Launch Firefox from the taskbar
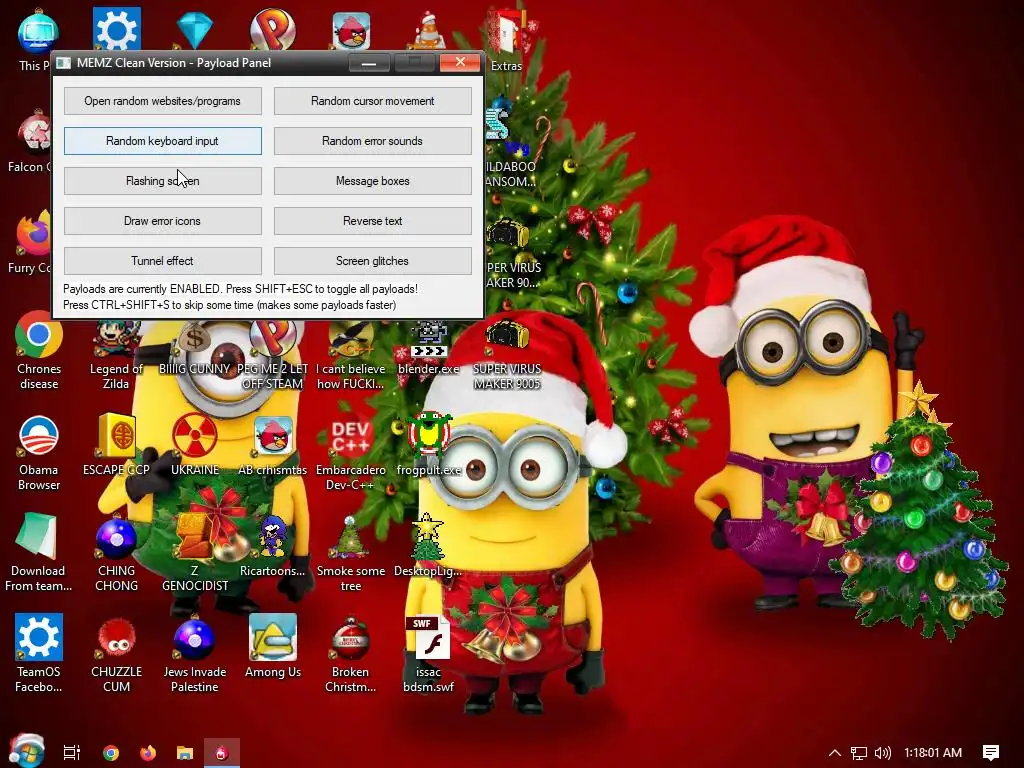The width and height of the screenshot is (1024, 768). pos(148,753)
